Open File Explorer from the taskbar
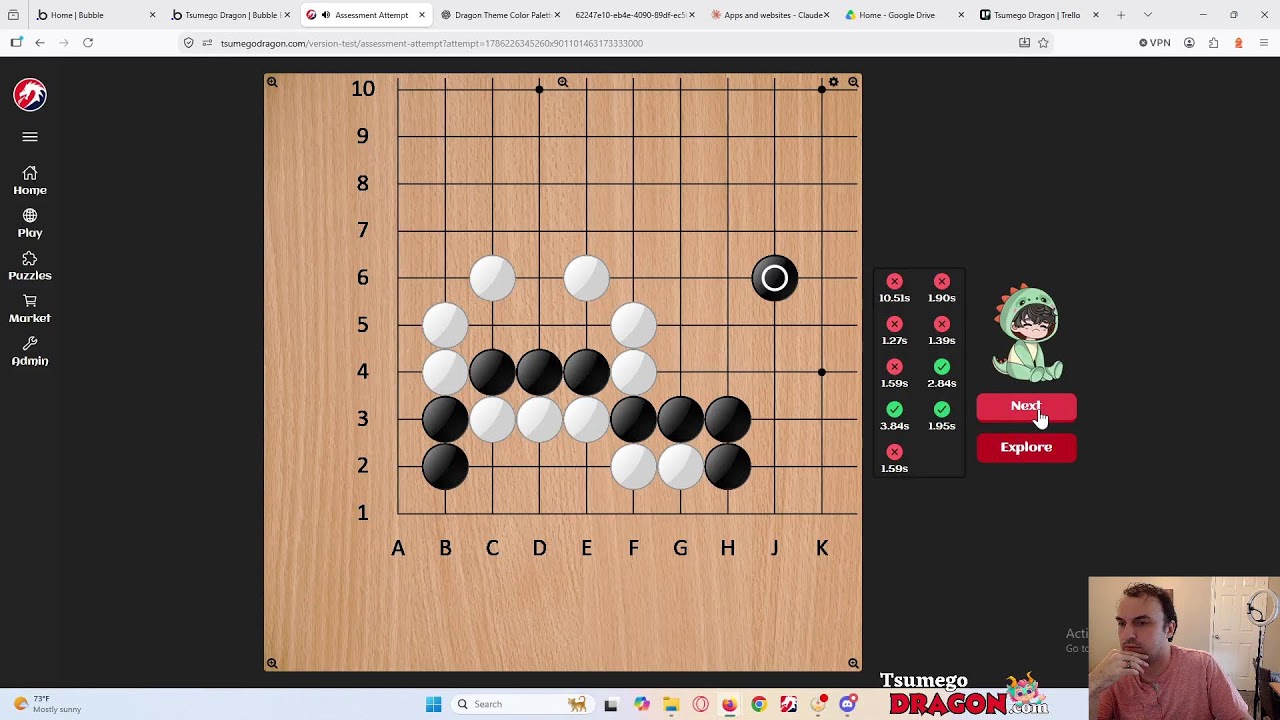This screenshot has width=1280, height=720. tap(670, 704)
